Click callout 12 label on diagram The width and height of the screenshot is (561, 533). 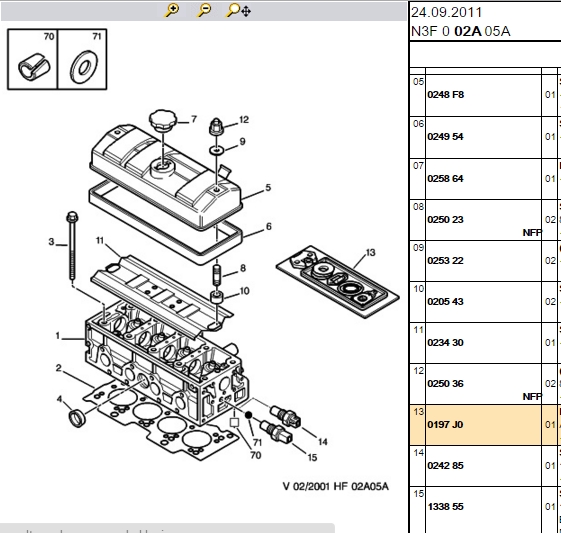[x=244, y=120]
